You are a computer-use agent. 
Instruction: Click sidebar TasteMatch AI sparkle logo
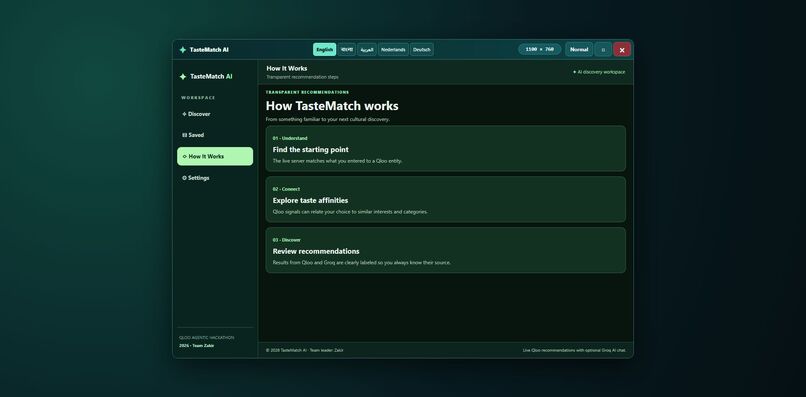point(182,77)
